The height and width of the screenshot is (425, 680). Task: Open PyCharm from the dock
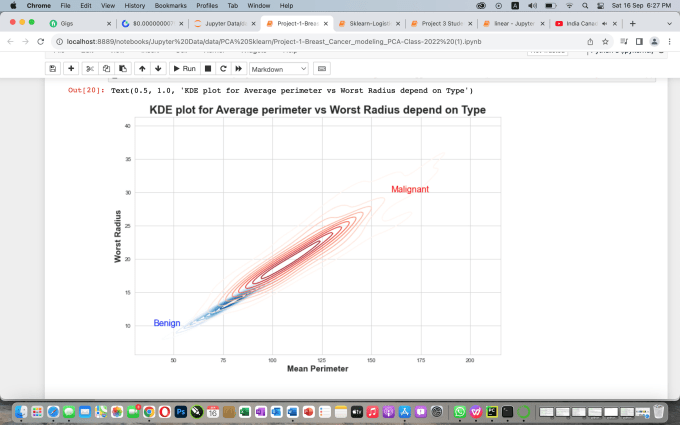[492, 412]
